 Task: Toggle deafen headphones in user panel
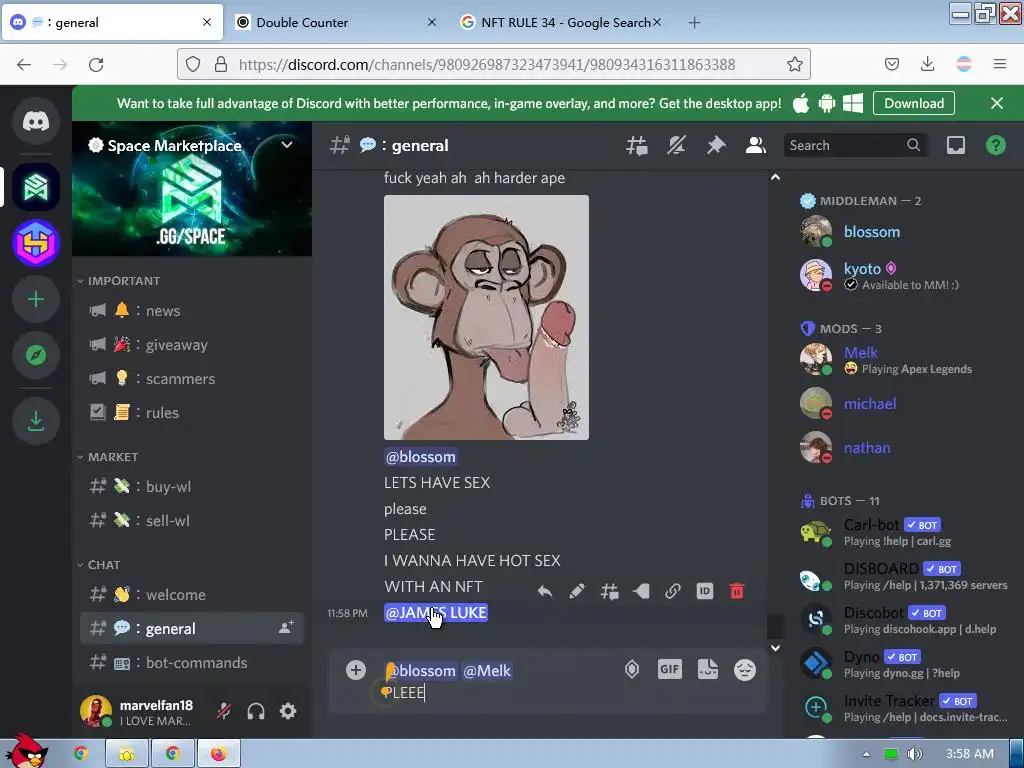(x=256, y=711)
